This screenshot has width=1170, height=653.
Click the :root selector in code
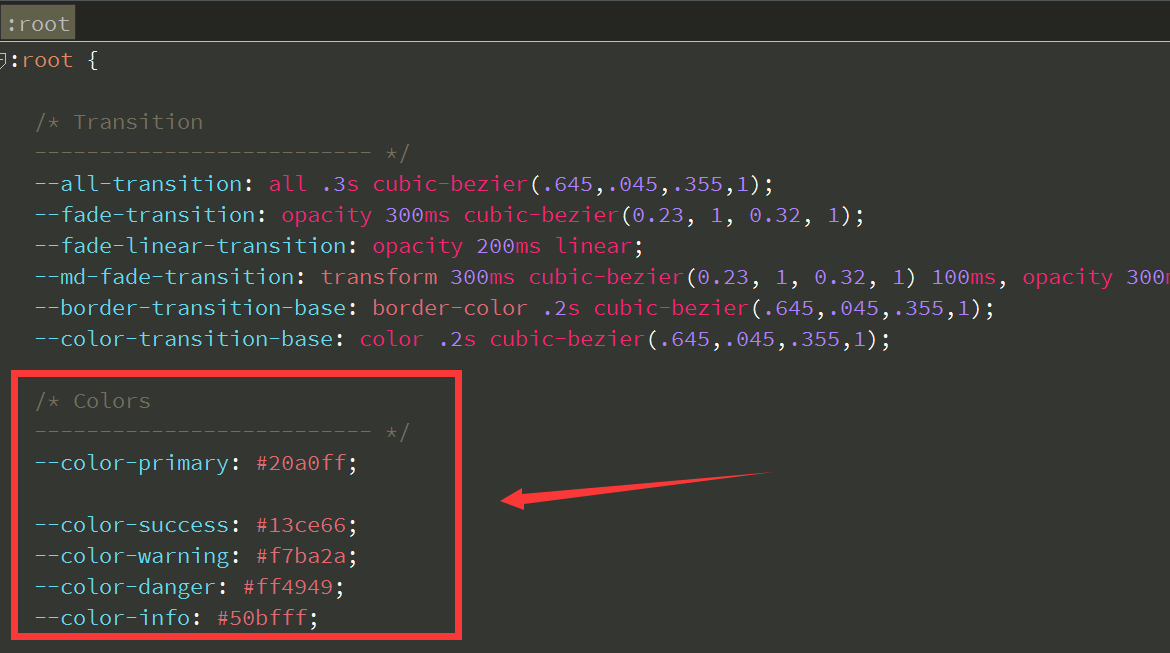click(47, 60)
